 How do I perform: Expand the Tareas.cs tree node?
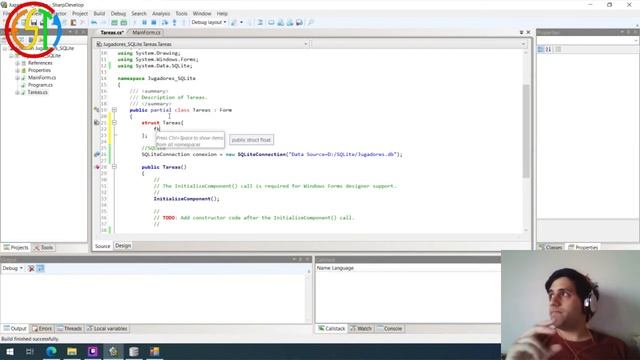pyautogui.click(x=17, y=92)
